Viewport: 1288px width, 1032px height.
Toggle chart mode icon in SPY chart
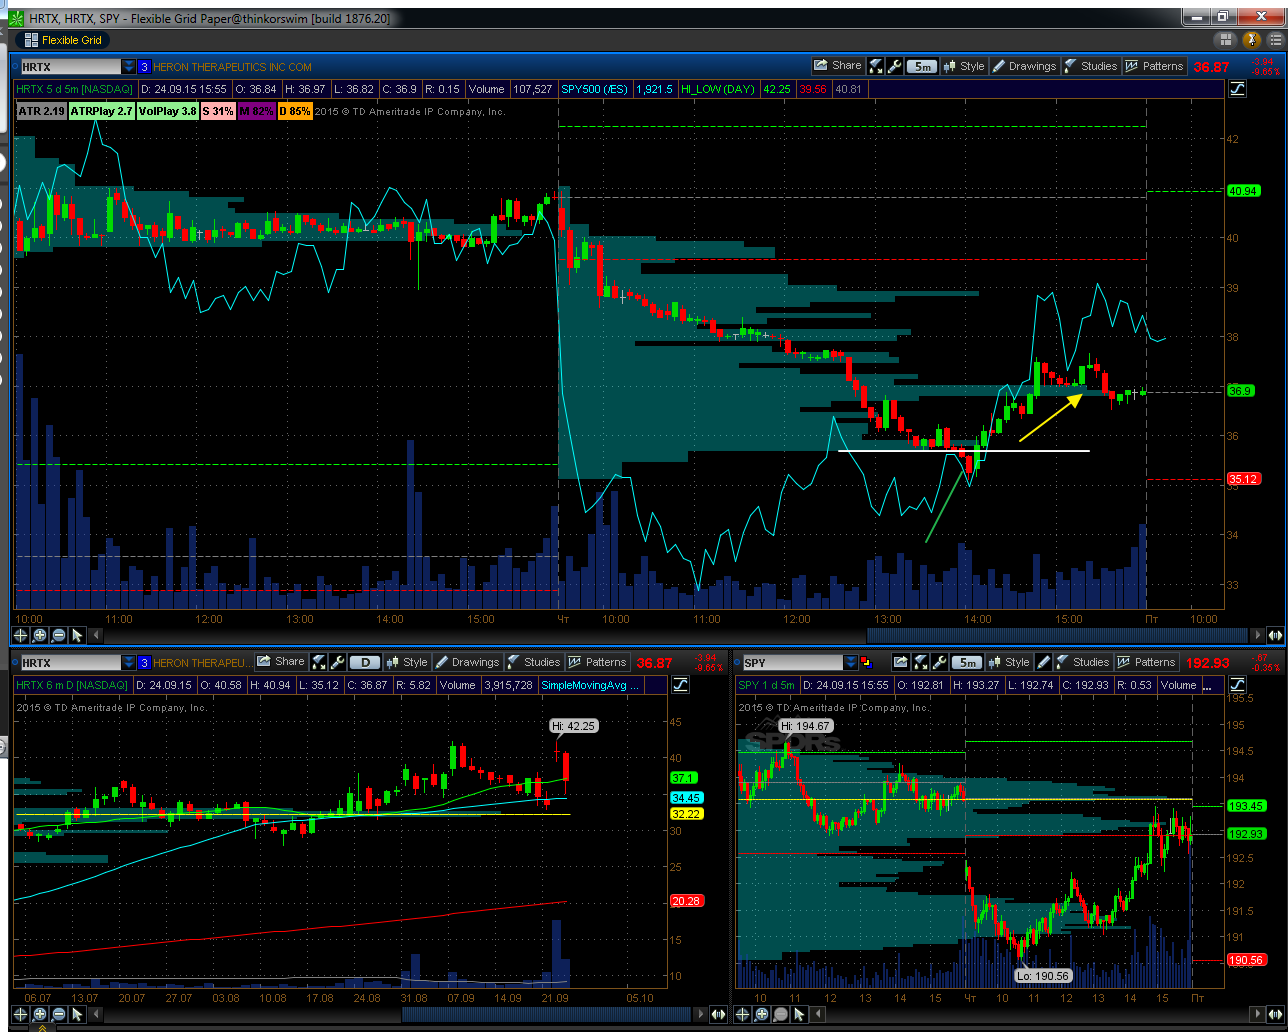pyautogui.click(x=1238, y=685)
